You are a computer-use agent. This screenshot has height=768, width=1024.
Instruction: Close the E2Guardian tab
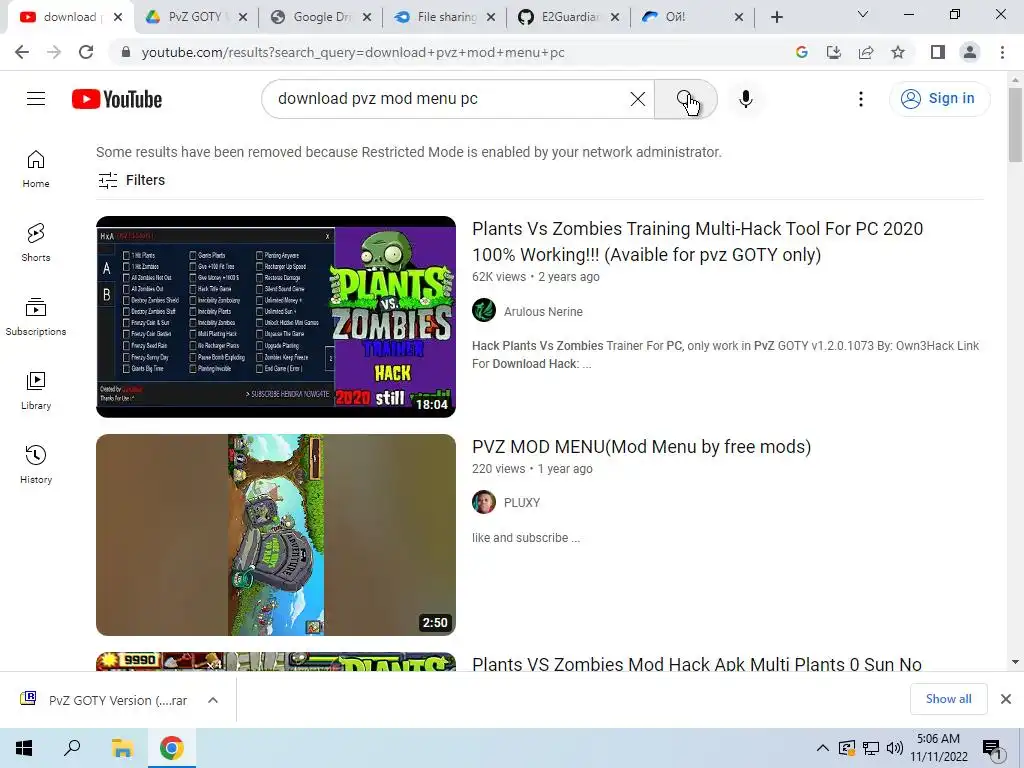[615, 17]
